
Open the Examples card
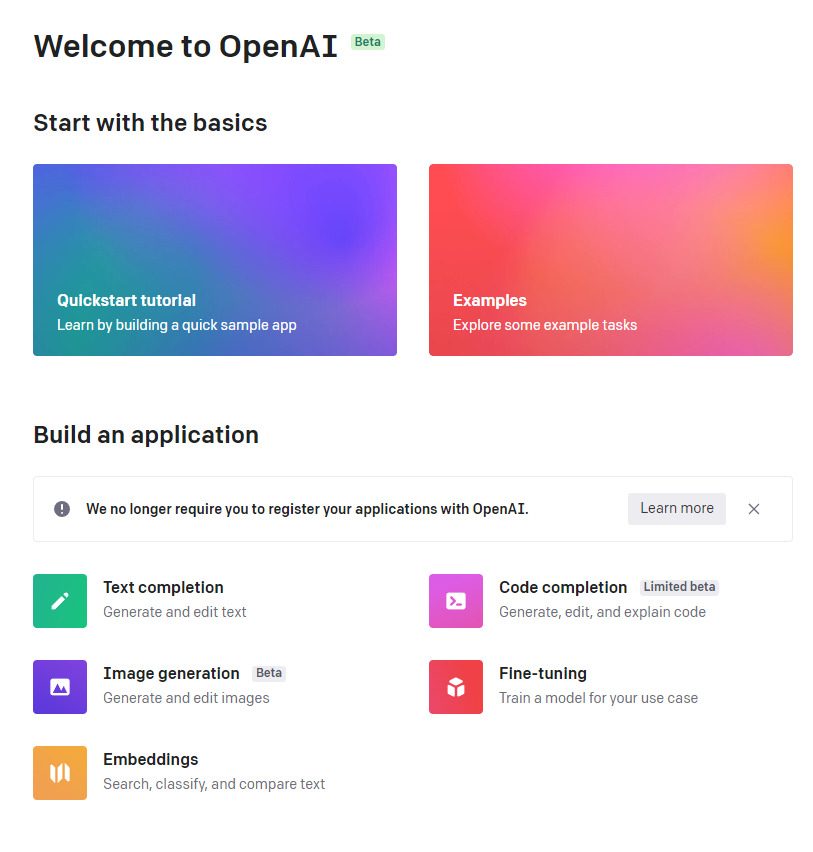point(610,260)
